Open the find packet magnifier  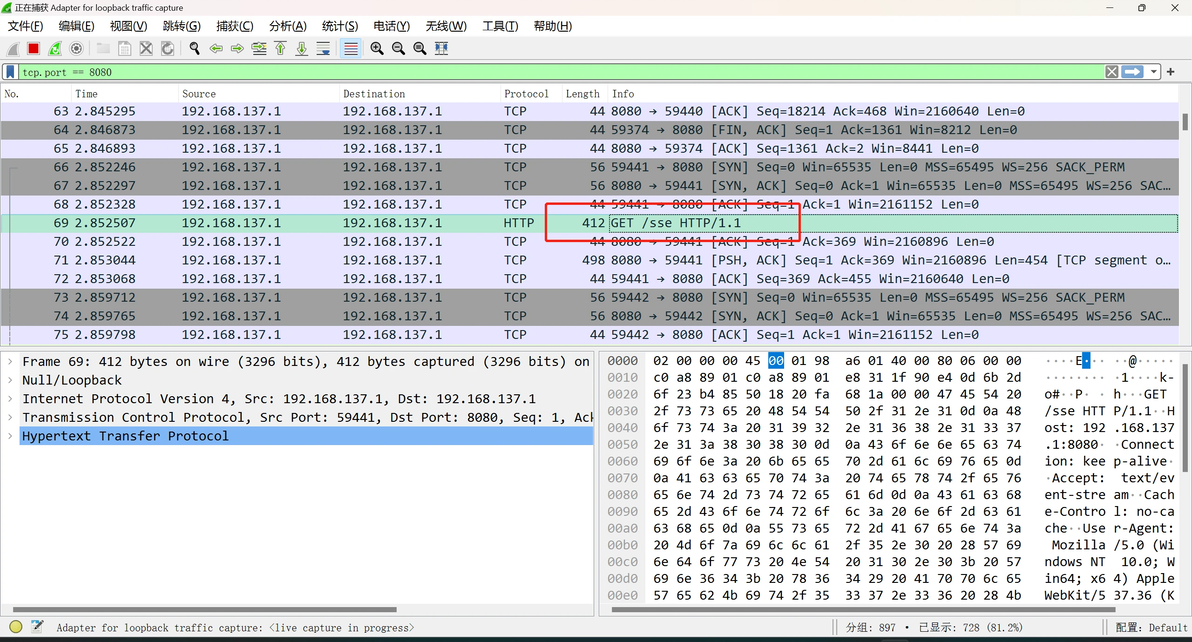click(x=195, y=49)
